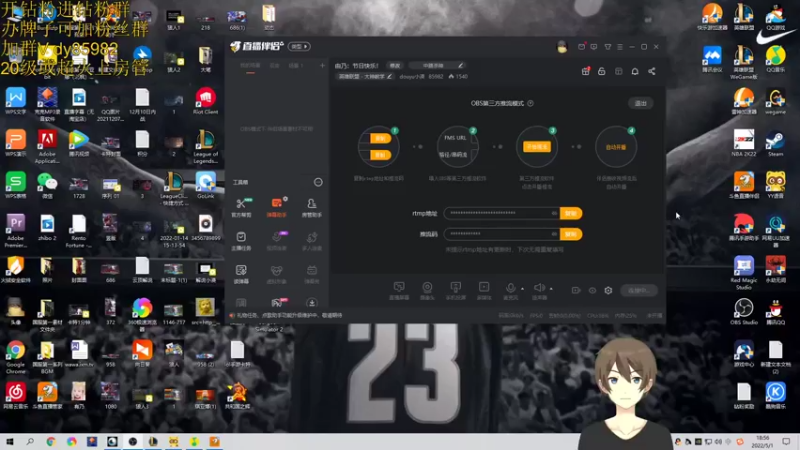This screenshot has height=450, width=800.
Task: Click the mode pill next to app logo
Action: pos(299,46)
